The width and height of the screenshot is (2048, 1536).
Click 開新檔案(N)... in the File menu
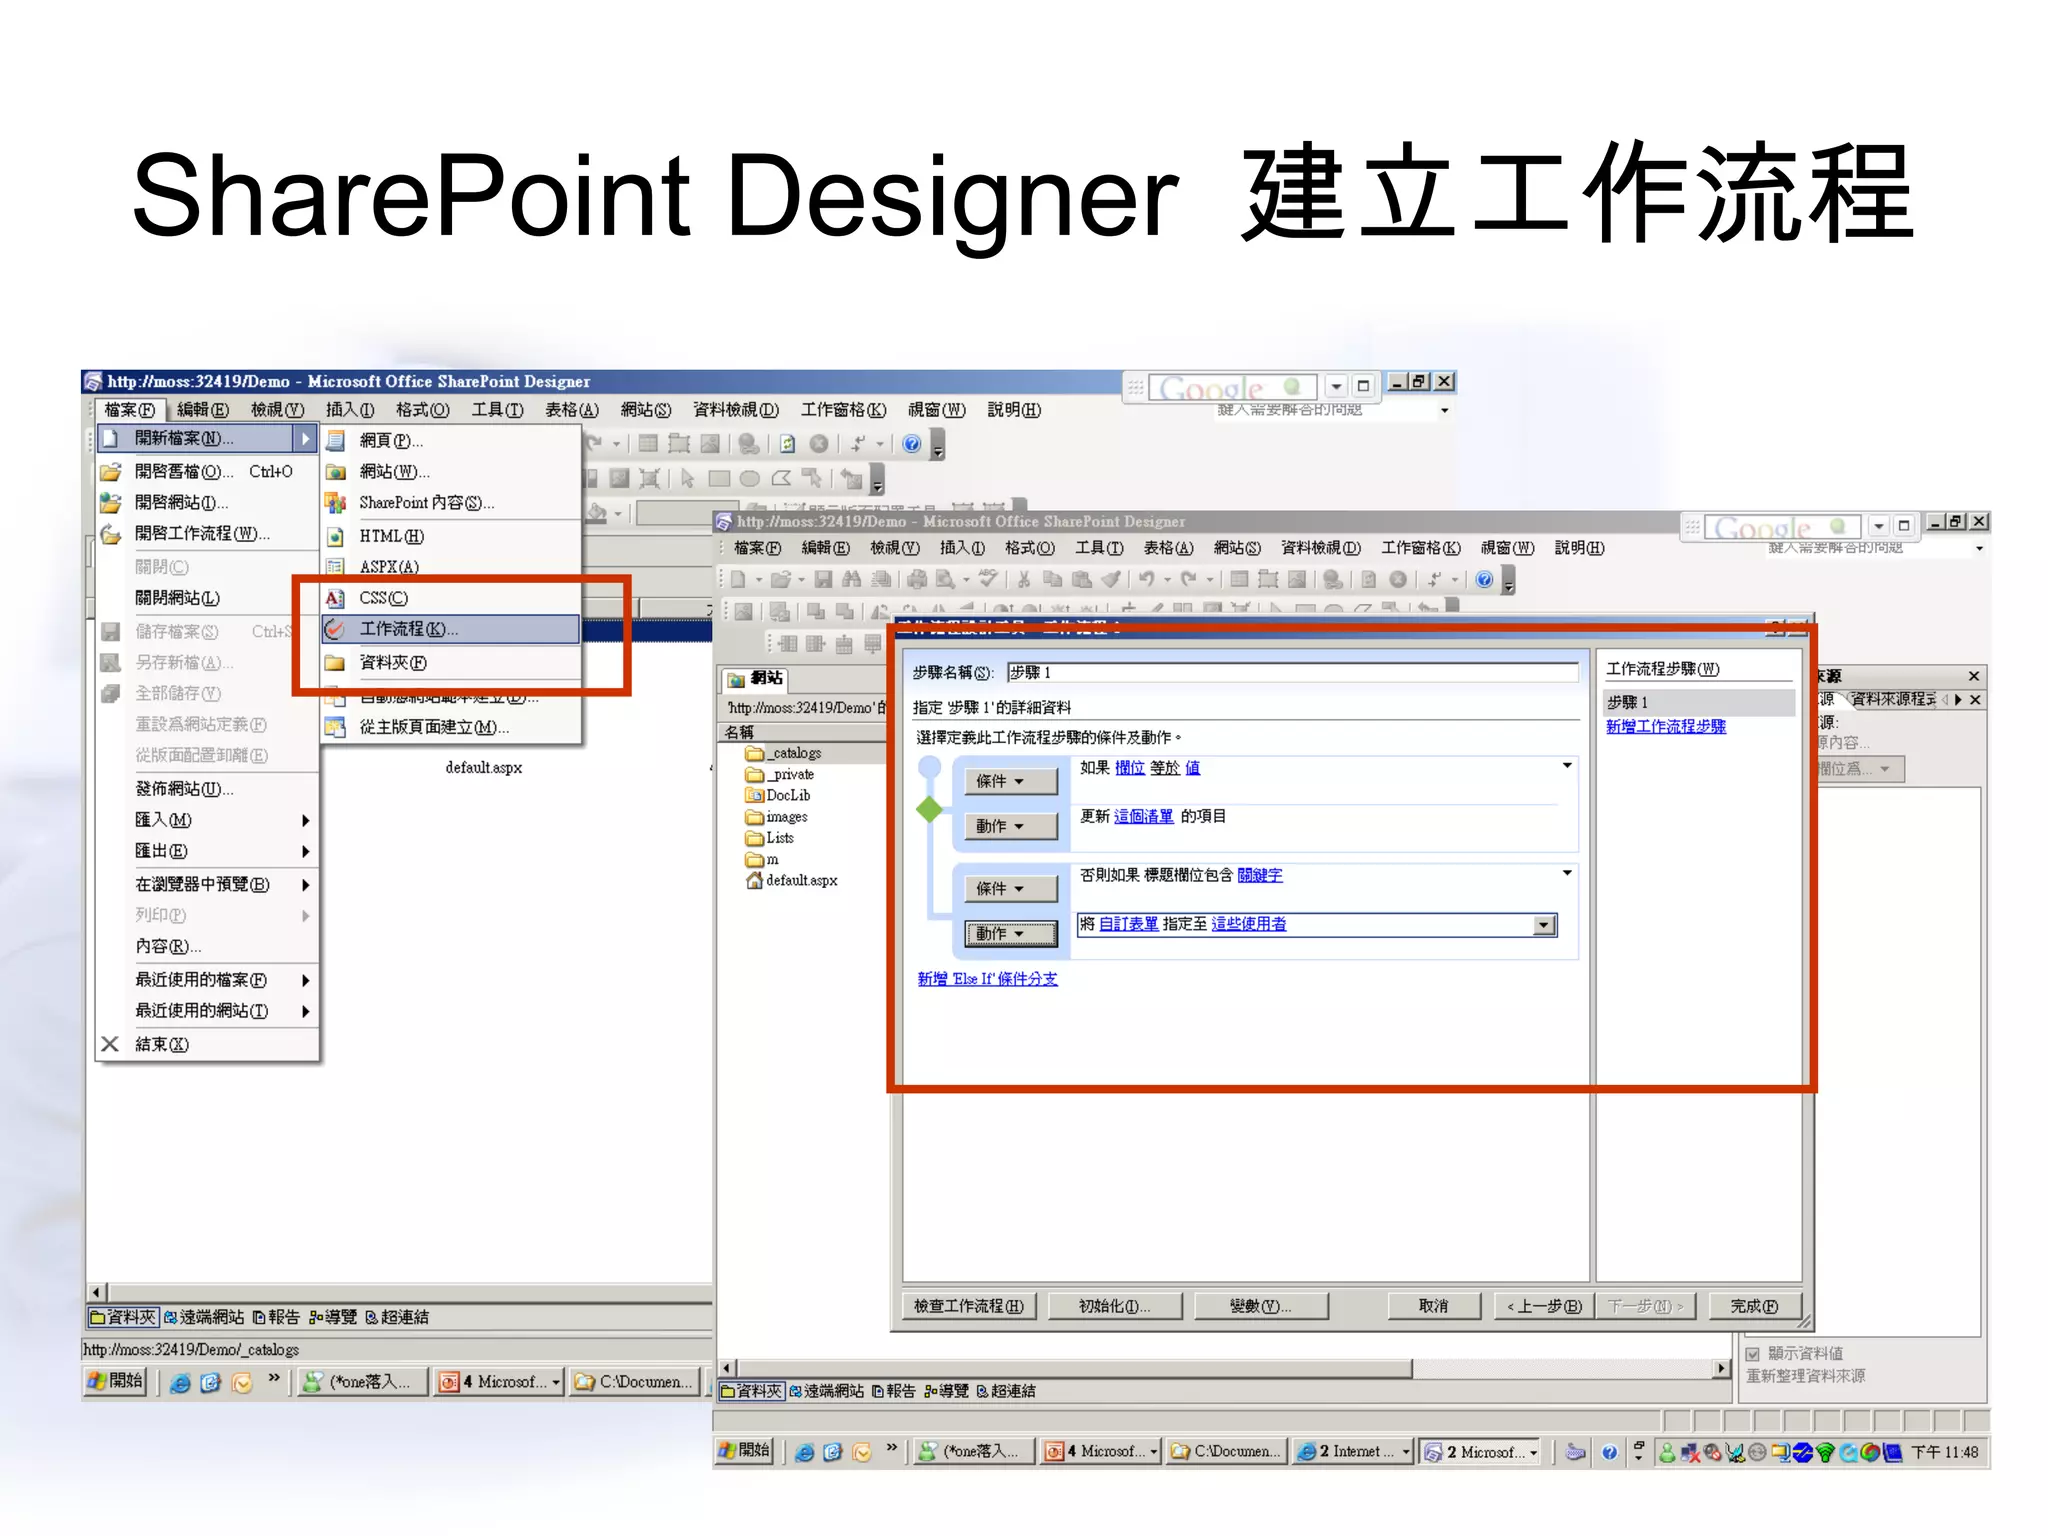(207, 438)
